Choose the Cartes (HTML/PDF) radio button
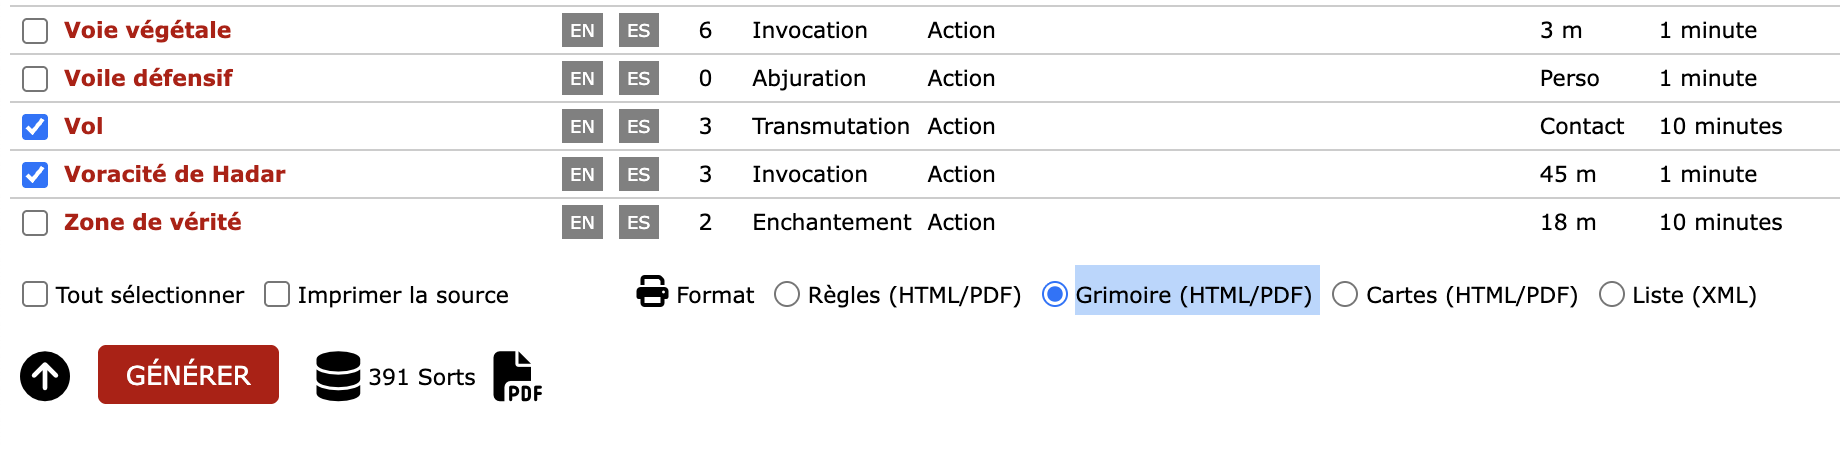 pos(1345,294)
